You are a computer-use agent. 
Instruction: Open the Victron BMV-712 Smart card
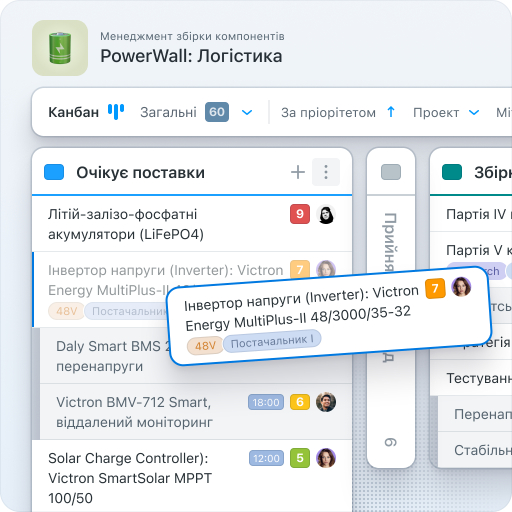[196, 412]
